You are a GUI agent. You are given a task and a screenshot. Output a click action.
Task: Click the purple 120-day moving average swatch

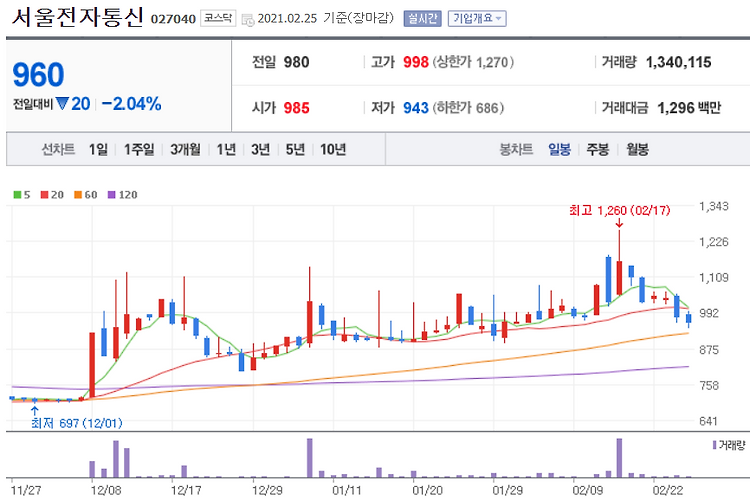111,195
